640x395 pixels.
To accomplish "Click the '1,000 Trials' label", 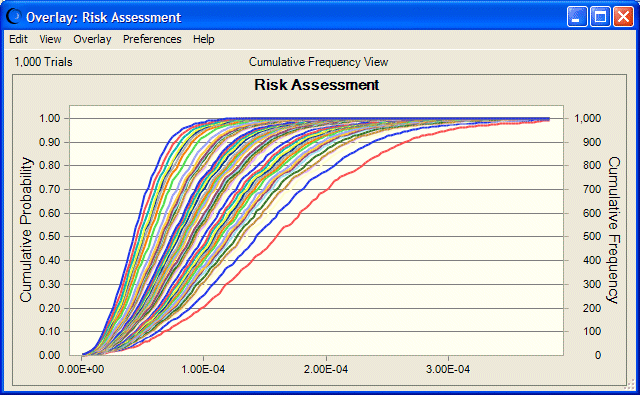I will coord(43,62).
